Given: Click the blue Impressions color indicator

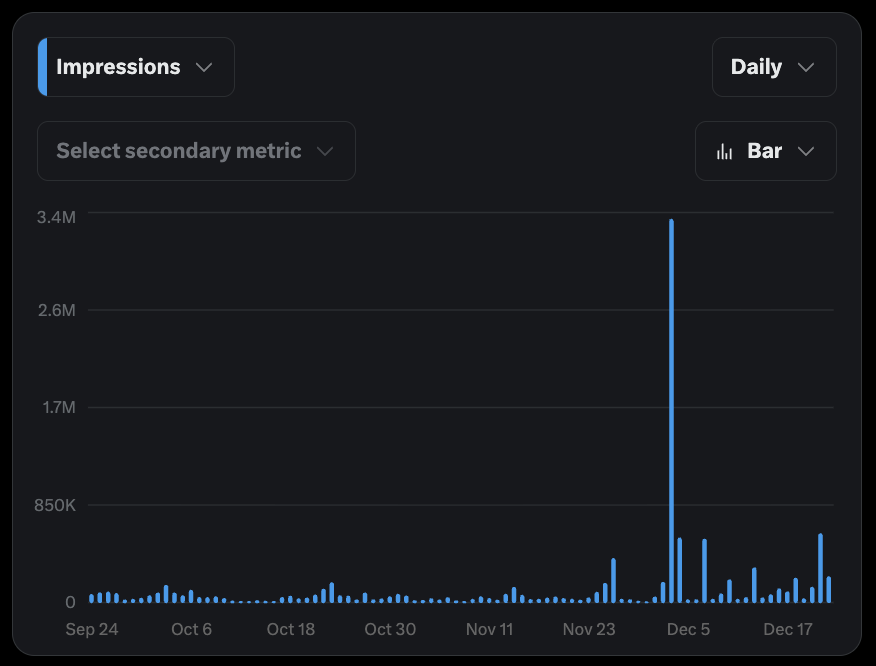Looking at the screenshot, I should pyautogui.click(x=42, y=67).
